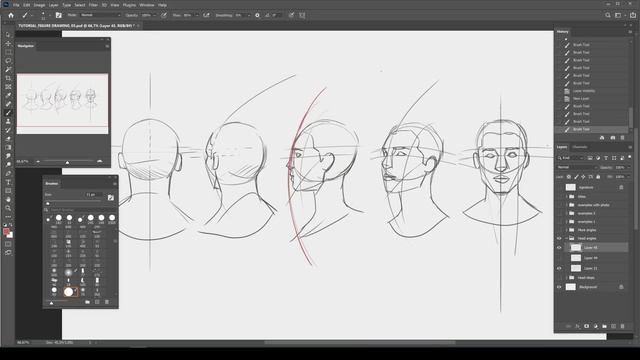Image resolution: width=640 pixels, height=360 pixels.
Task: Select the last Brush Tool history state
Action: point(592,129)
